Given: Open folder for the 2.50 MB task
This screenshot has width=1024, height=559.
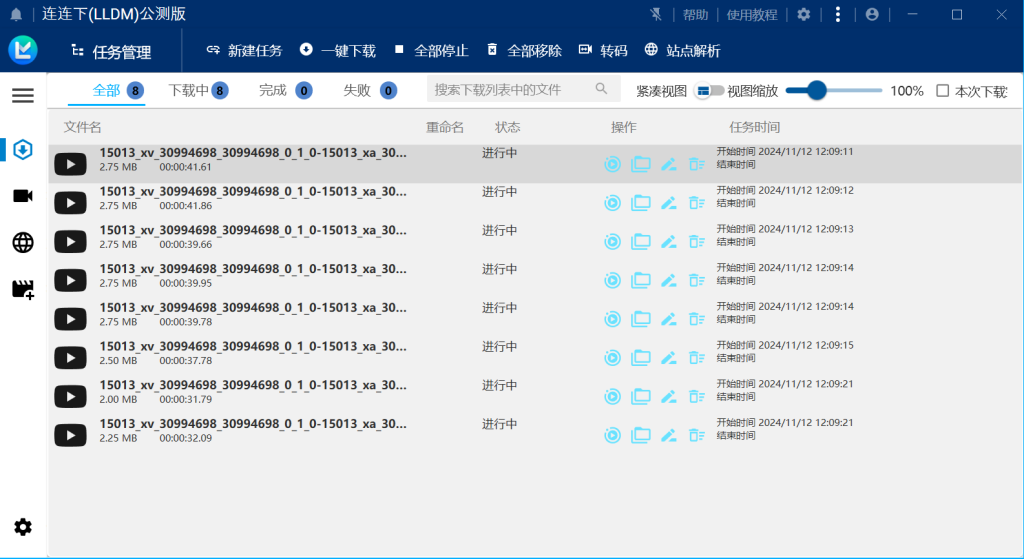Looking at the screenshot, I should pos(641,358).
